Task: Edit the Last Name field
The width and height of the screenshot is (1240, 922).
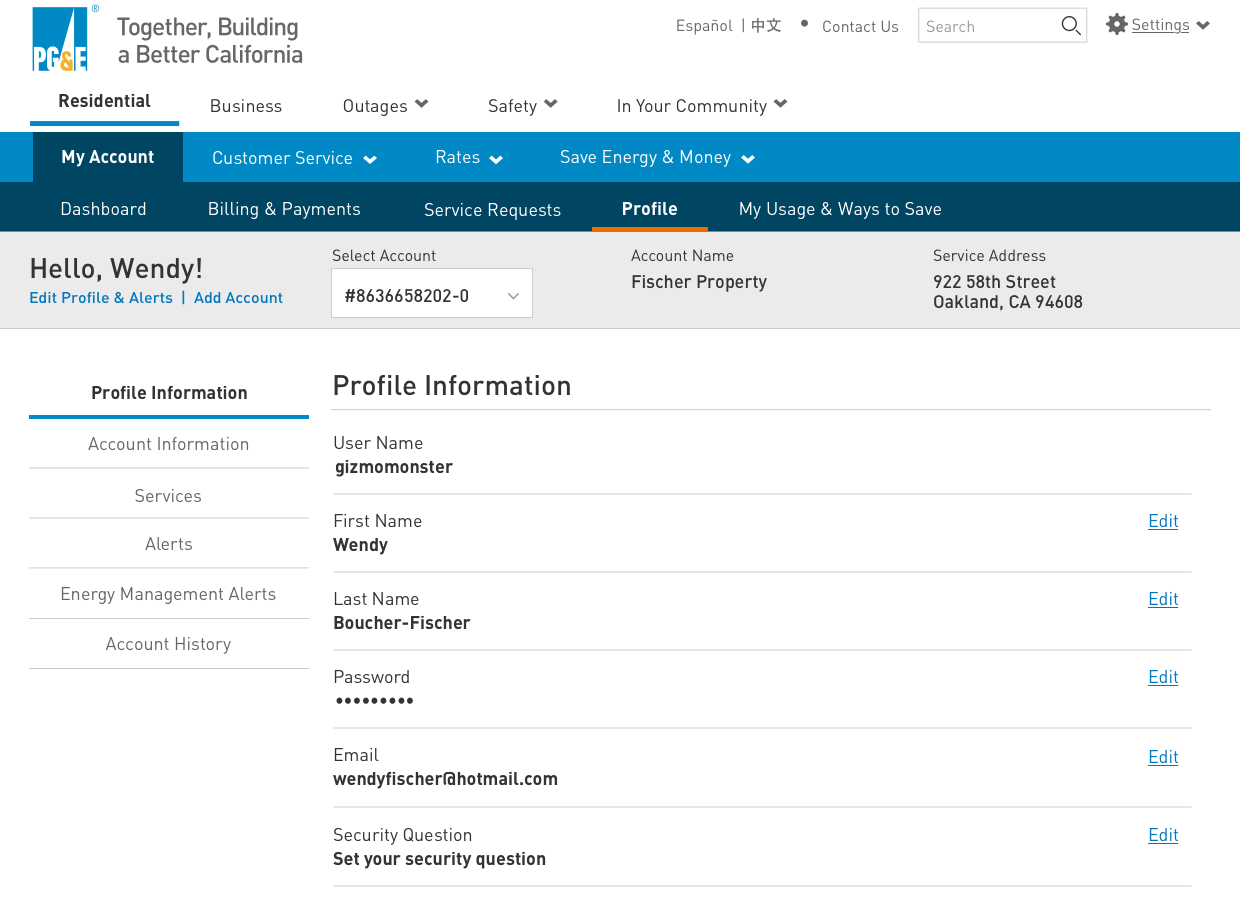Action: click(1163, 599)
